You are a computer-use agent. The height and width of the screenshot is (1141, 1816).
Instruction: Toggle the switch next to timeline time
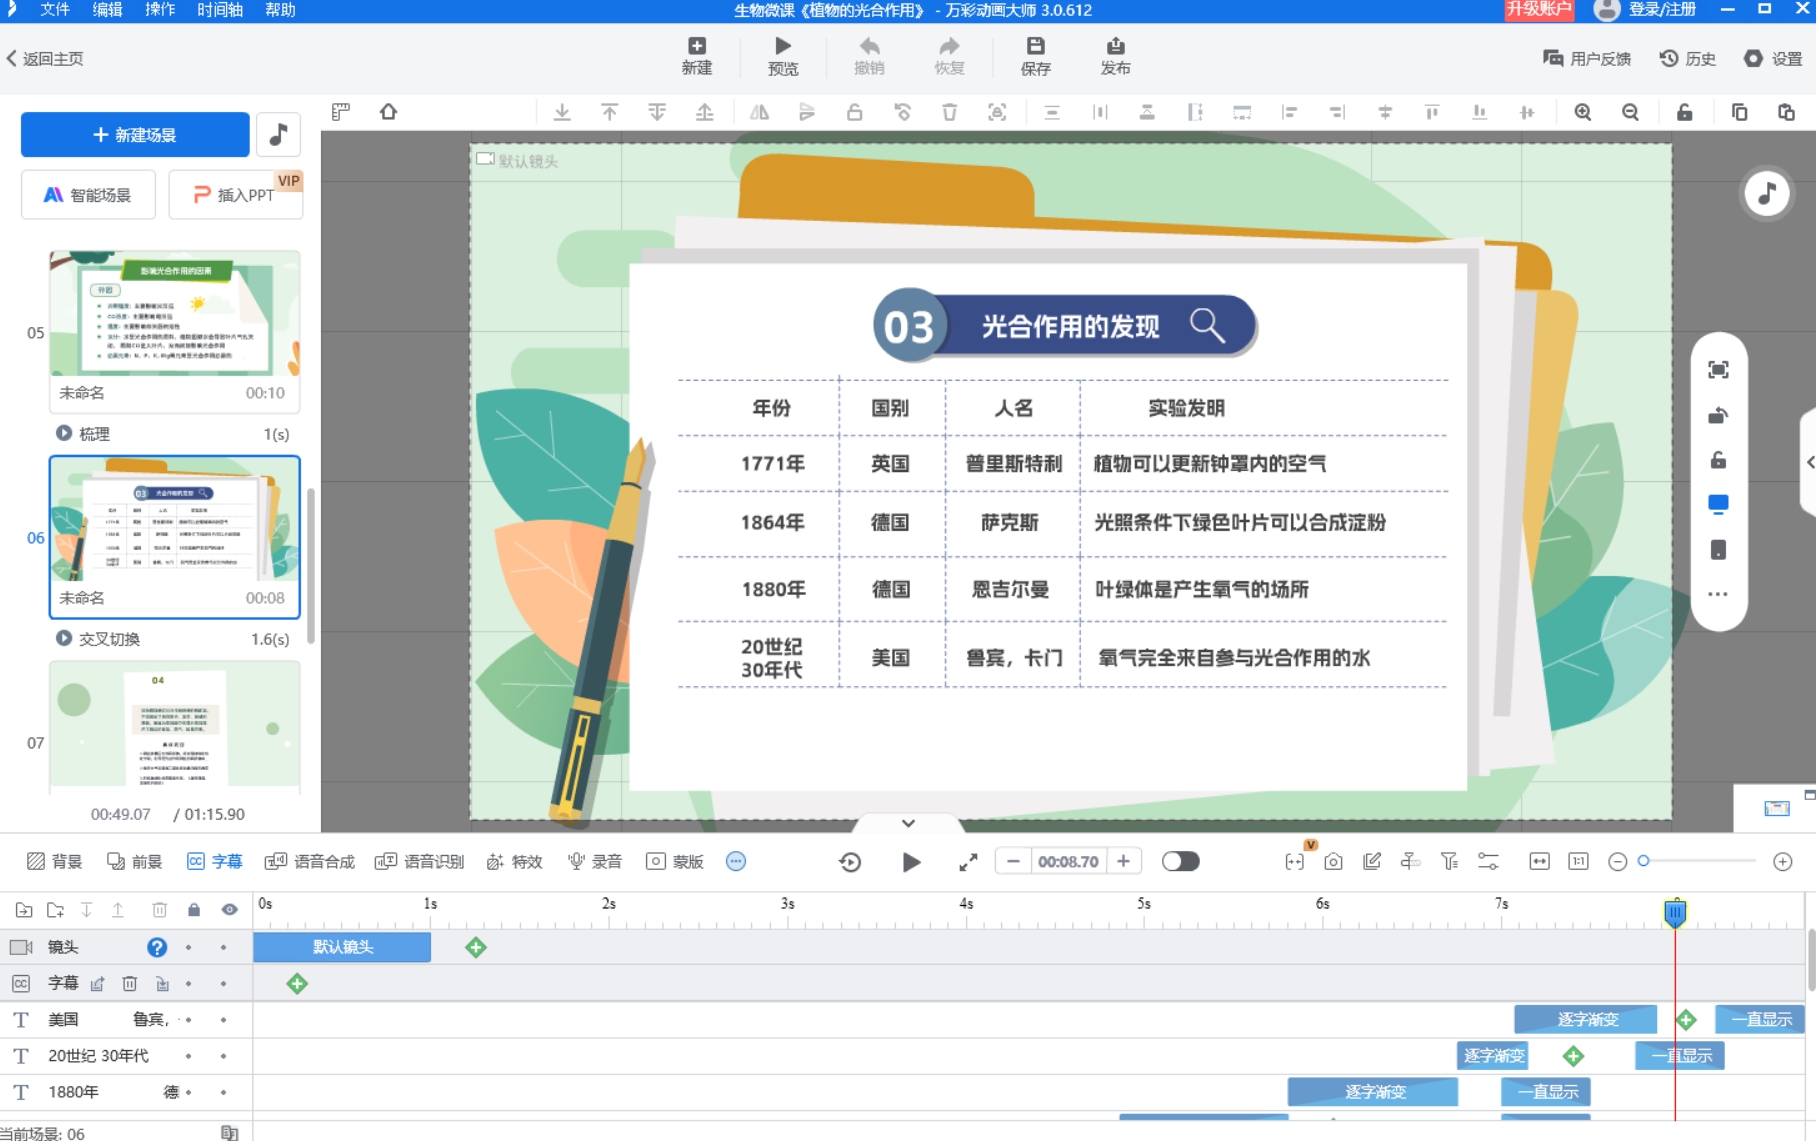coord(1181,861)
